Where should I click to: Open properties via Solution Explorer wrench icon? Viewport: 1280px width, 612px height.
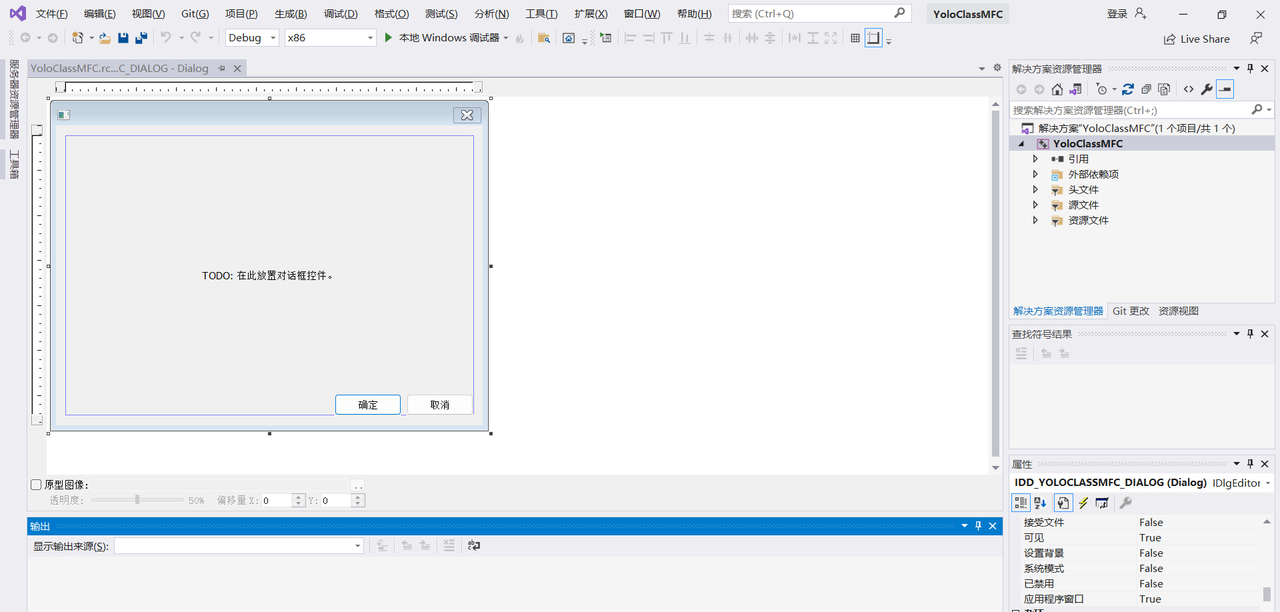[x=1206, y=89]
